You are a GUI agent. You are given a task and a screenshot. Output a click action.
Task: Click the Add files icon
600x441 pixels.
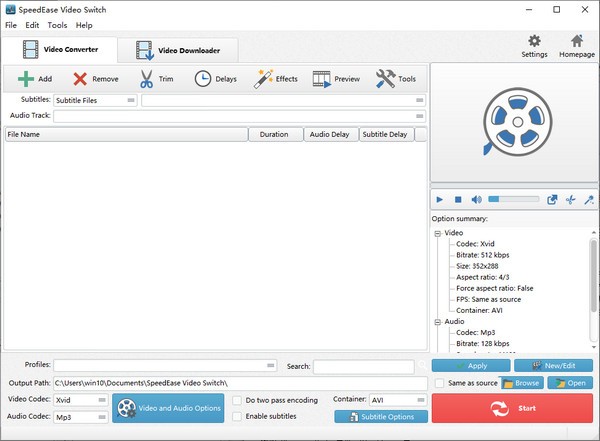(x=26, y=78)
